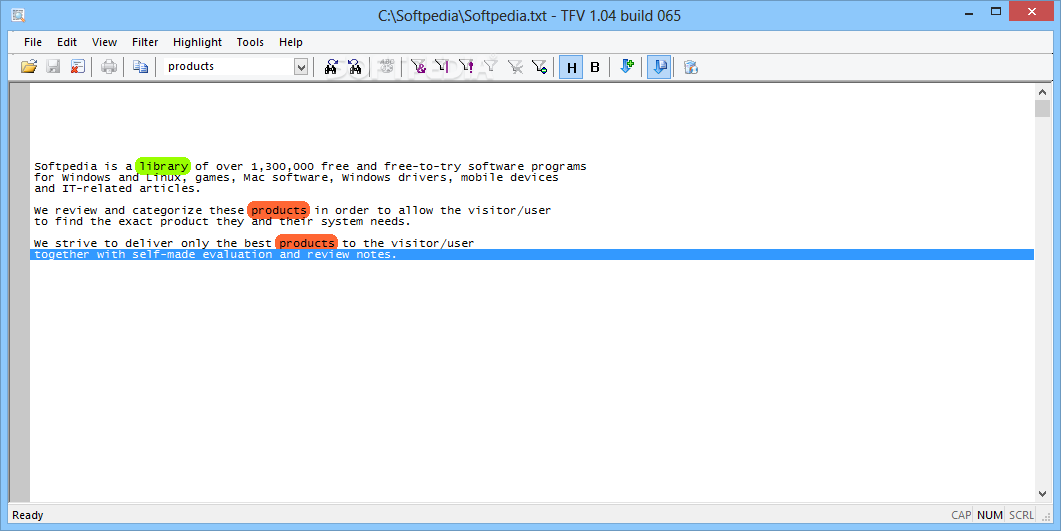Open search text dropdown arrow

click(x=301, y=66)
